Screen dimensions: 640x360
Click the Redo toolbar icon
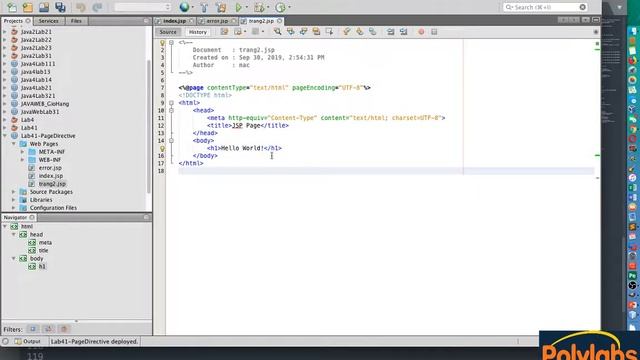(x=97, y=7)
